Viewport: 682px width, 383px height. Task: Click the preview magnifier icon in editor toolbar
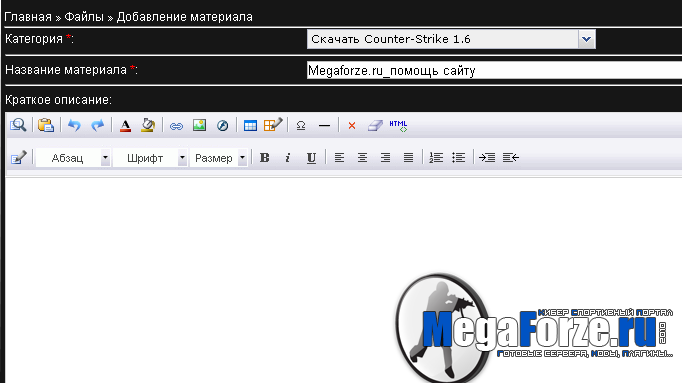click(x=18, y=125)
